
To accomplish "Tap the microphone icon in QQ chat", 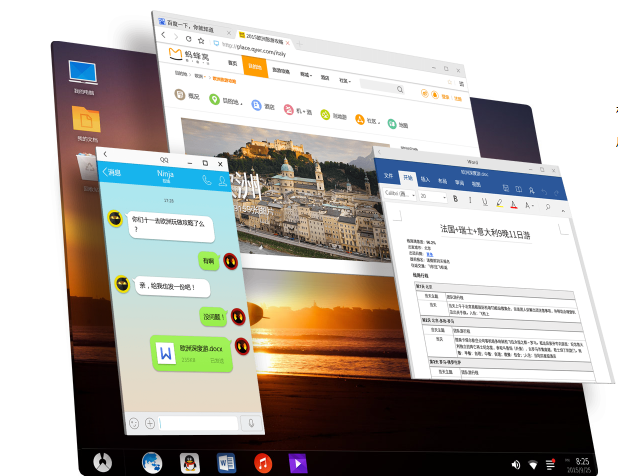I will point(251,423).
